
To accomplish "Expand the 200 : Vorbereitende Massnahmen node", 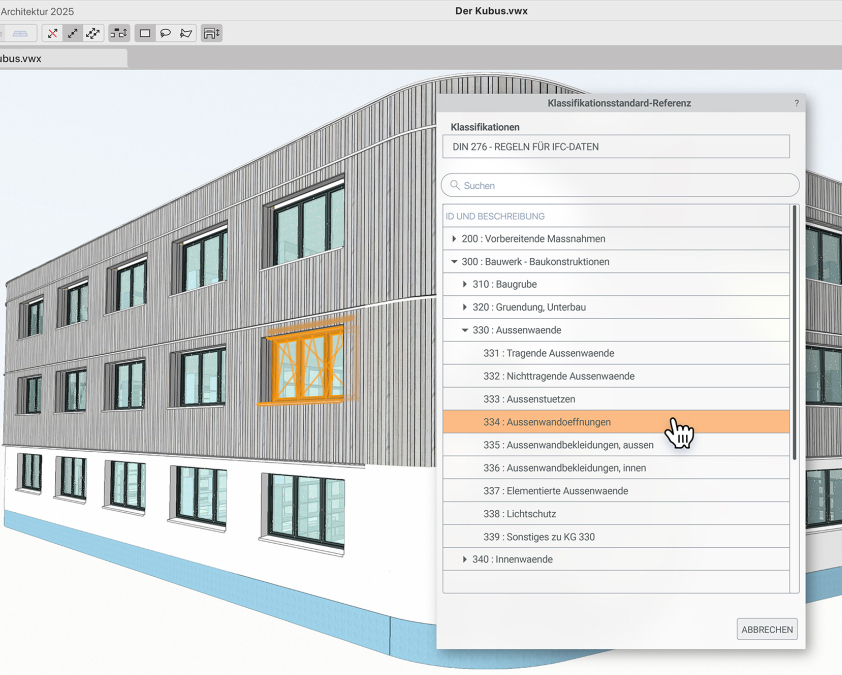I will [454, 238].
